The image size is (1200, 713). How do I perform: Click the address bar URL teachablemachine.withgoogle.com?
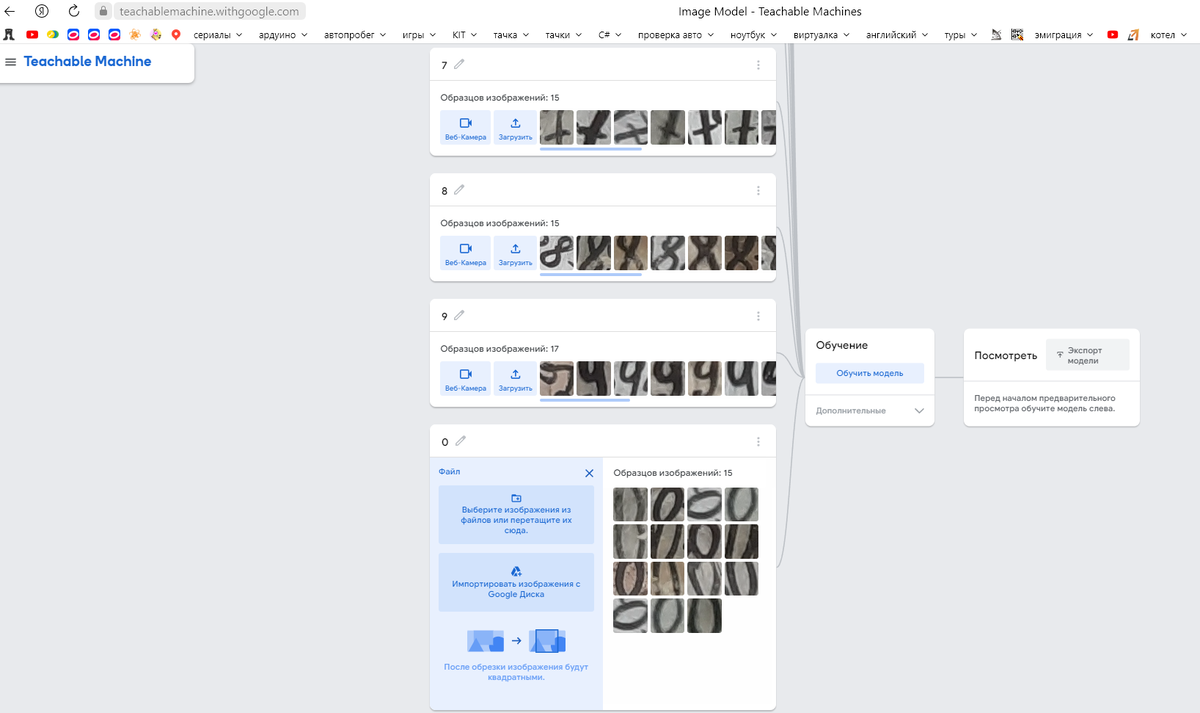(209, 12)
